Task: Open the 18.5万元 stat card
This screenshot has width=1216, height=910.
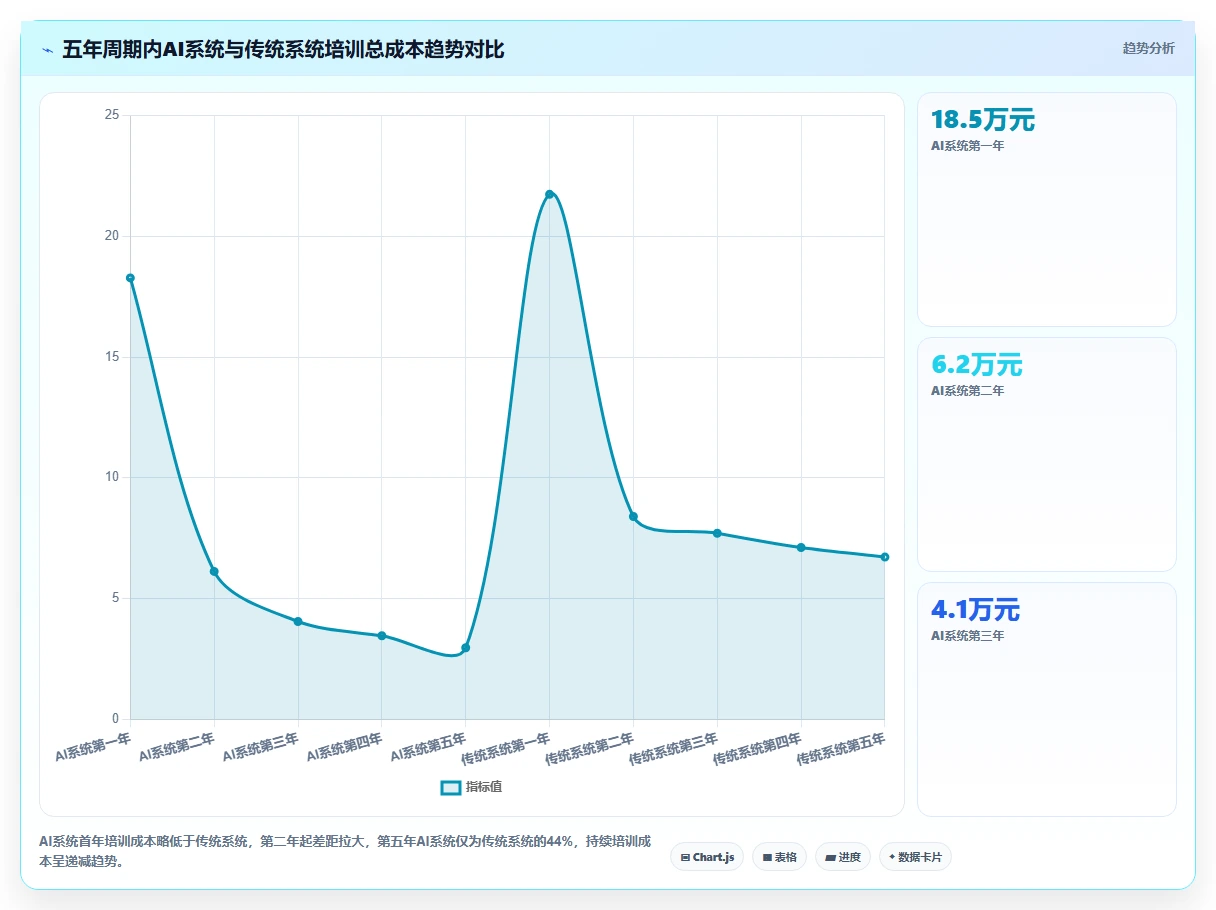Action: [1047, 209]
